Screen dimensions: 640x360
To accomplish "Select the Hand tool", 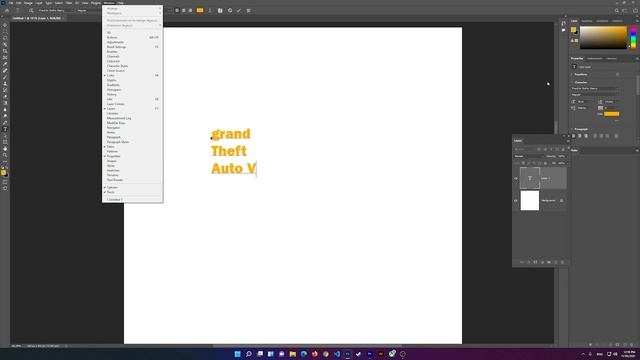I will [5, 149].
